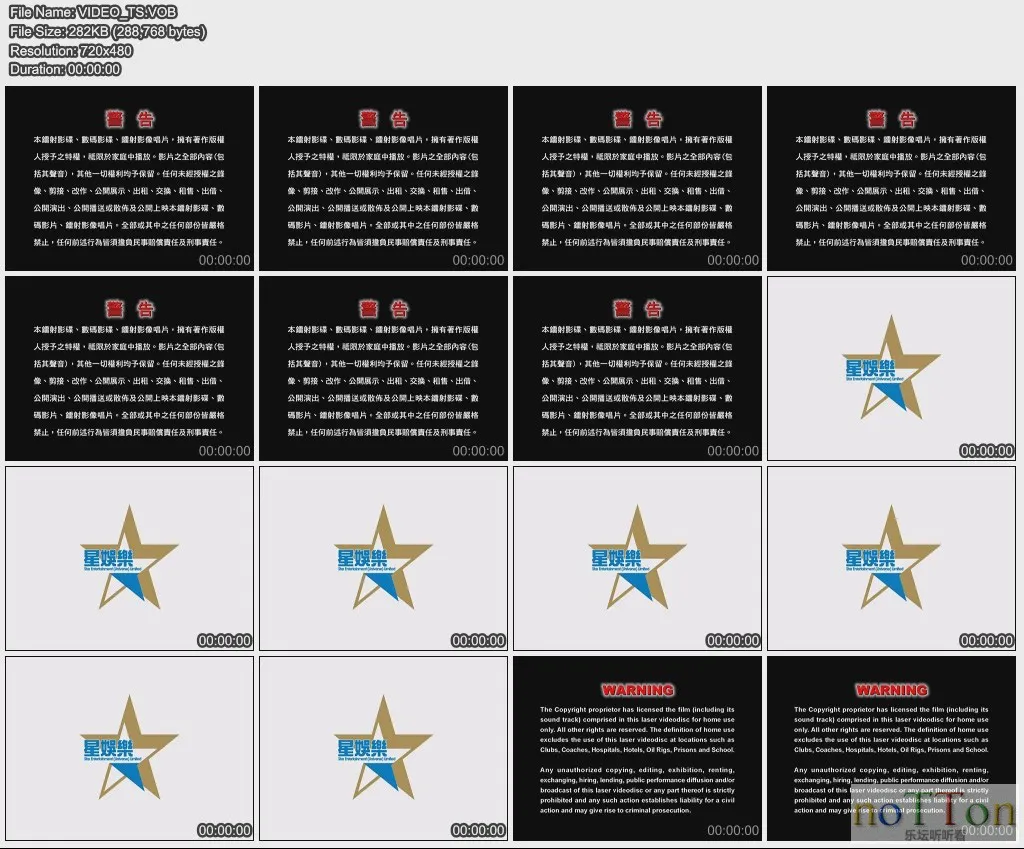Open the second star thumbnail in the bottom row
The width and height of the screenshot is (1024, 849).
(x=383, y=749)
